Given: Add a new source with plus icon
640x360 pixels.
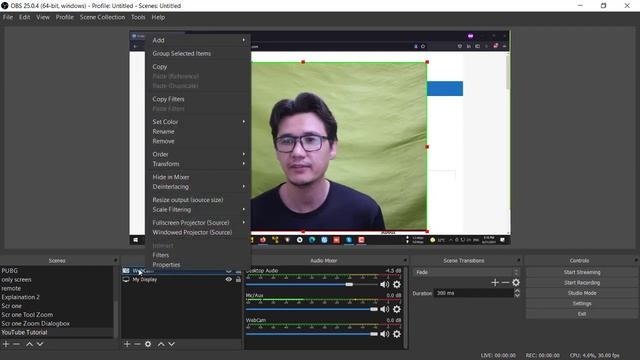Looking at the screenshot, I should (x=127, y=344).
